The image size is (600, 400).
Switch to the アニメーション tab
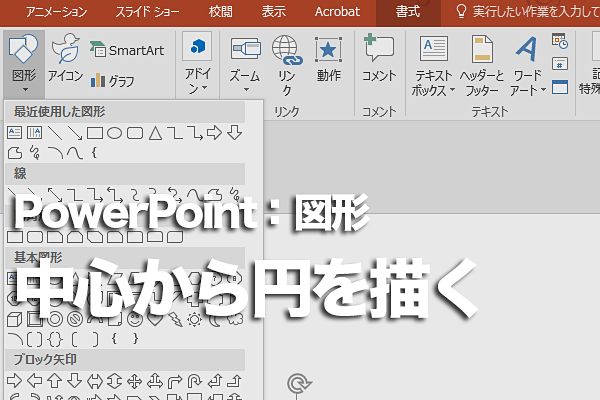56,12
